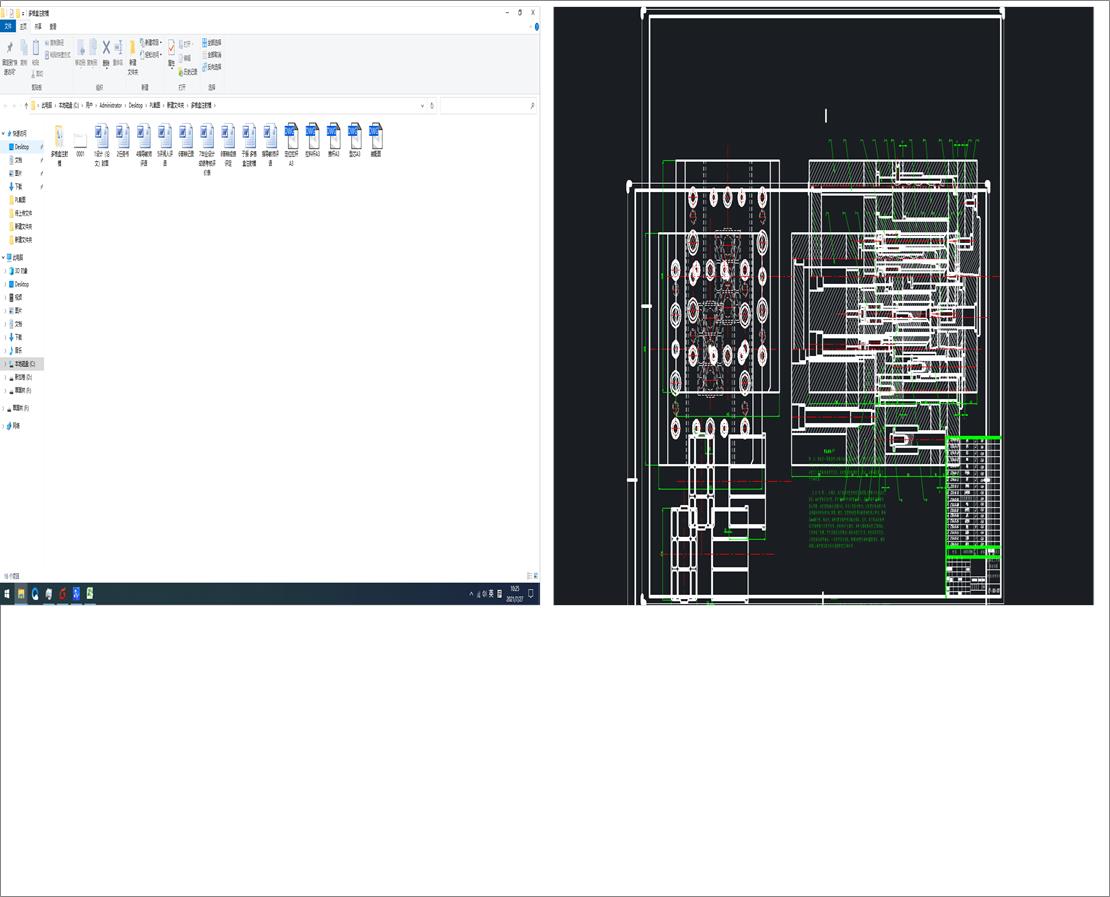Viewport: 1110px width, 897px height.
Task: Click the Properties checkmark icon
Action: (x=171, y=49)
